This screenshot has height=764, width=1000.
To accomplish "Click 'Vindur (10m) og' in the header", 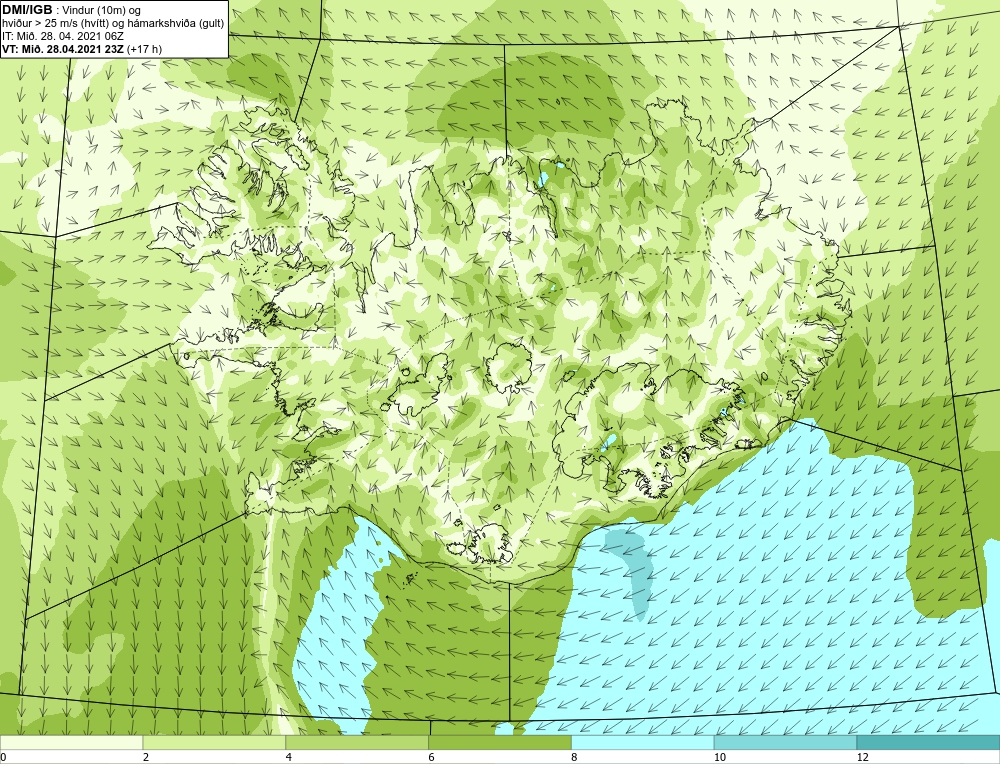I will (102, 10).
